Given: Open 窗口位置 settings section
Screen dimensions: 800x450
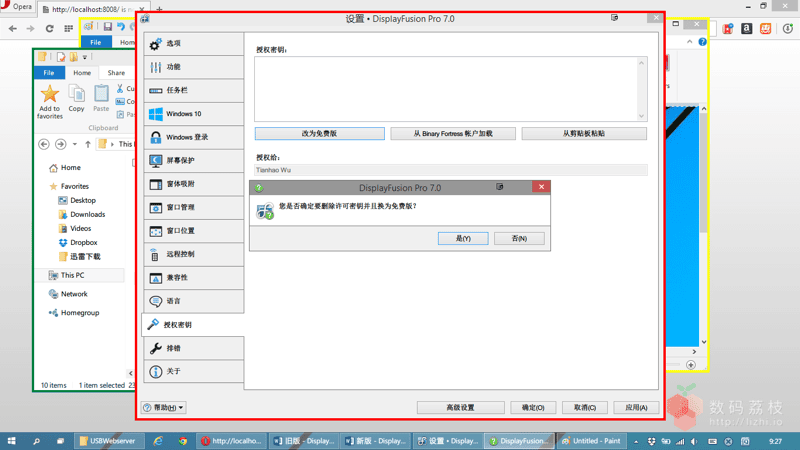Looking at the screenshot, I should point(194,231).
